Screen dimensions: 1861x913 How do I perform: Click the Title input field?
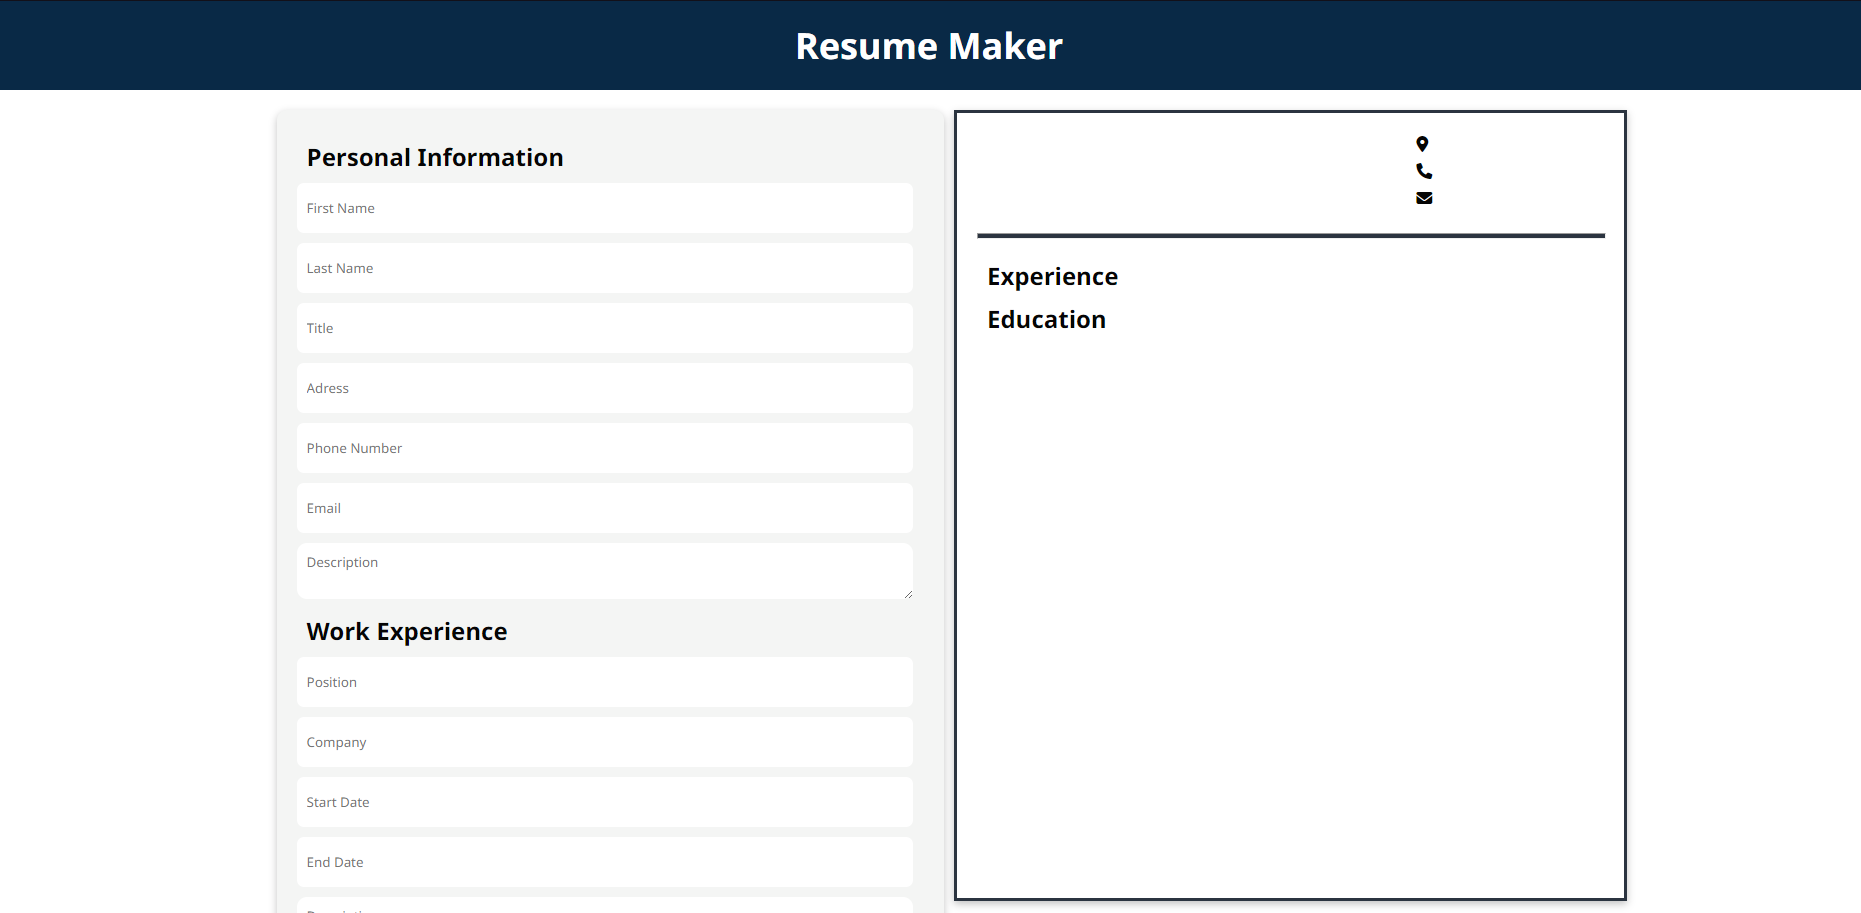(x=604, y=328)
